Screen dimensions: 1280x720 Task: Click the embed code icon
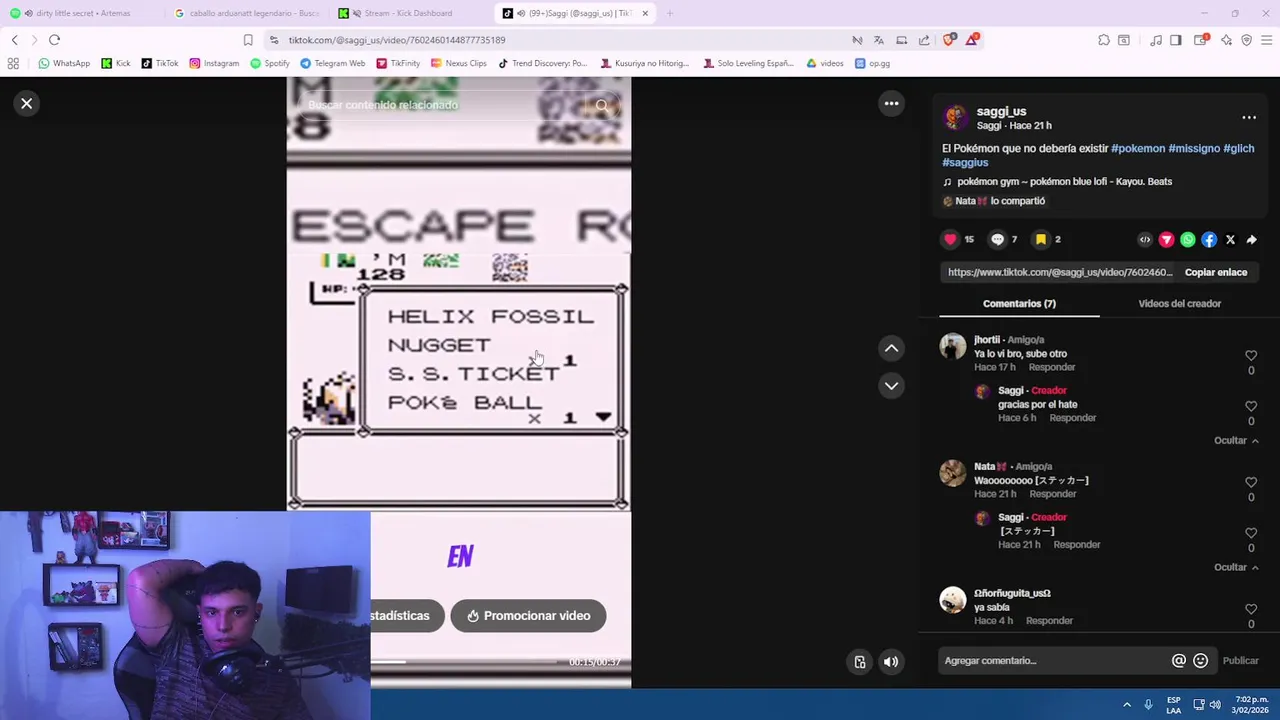[1145, 240]
